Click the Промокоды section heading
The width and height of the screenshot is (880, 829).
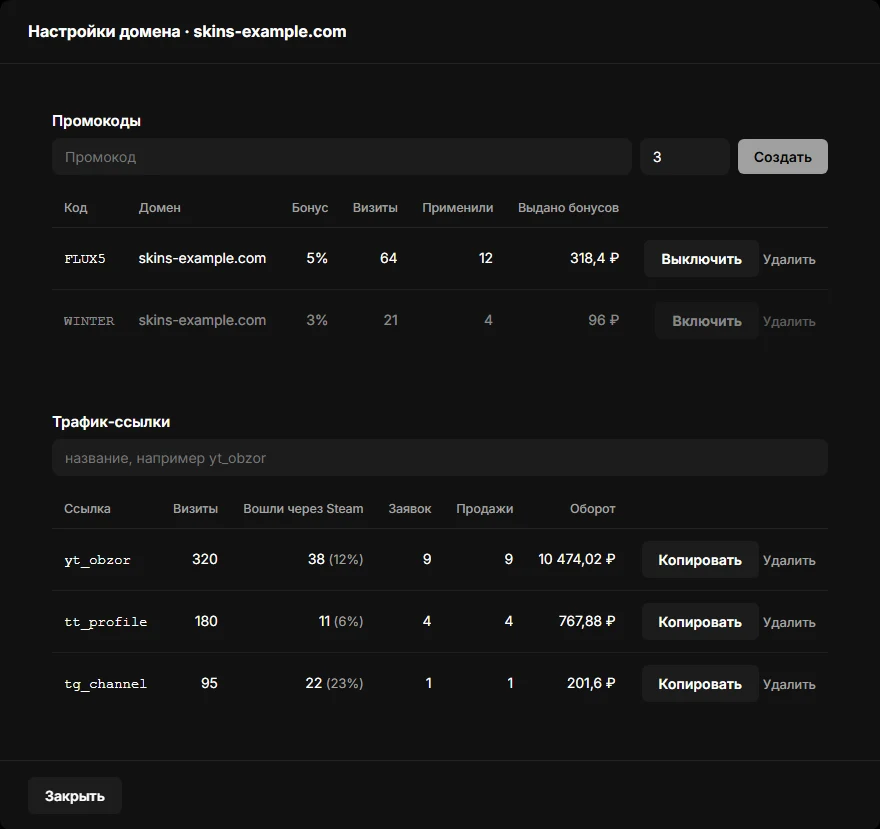[97, 121]
